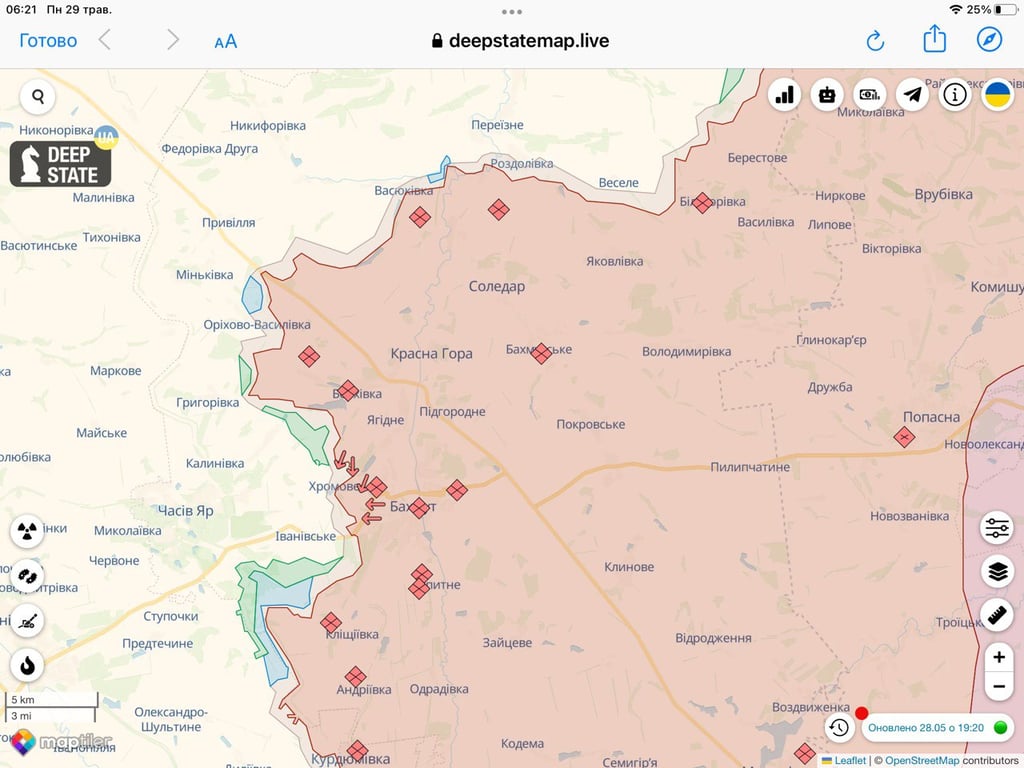The height and width of the screenshot is (768, 1024).
Task: Zoom in with the plus button
Action: pyautogui.click(x=999, y=657)
